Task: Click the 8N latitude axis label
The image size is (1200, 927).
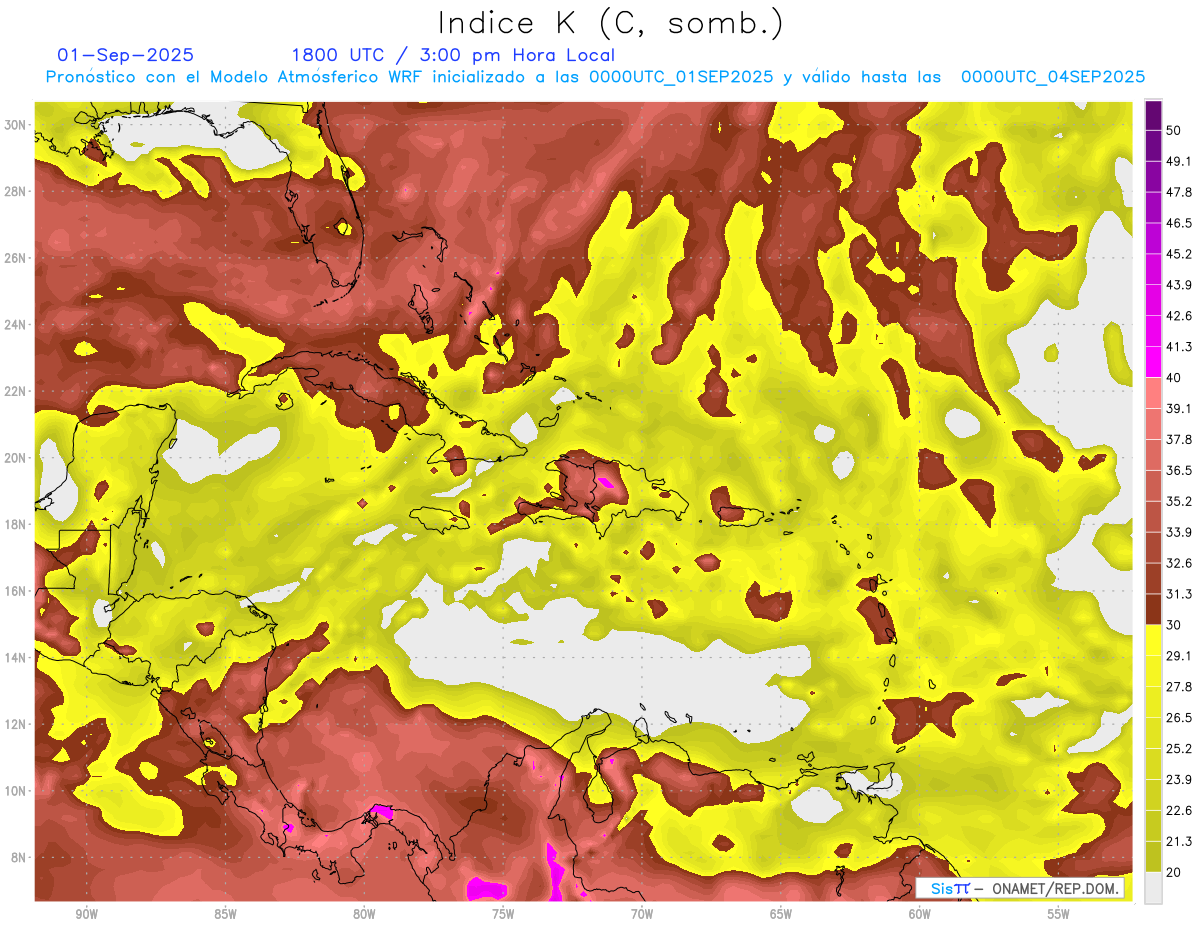Action: [x=19, y=857]
